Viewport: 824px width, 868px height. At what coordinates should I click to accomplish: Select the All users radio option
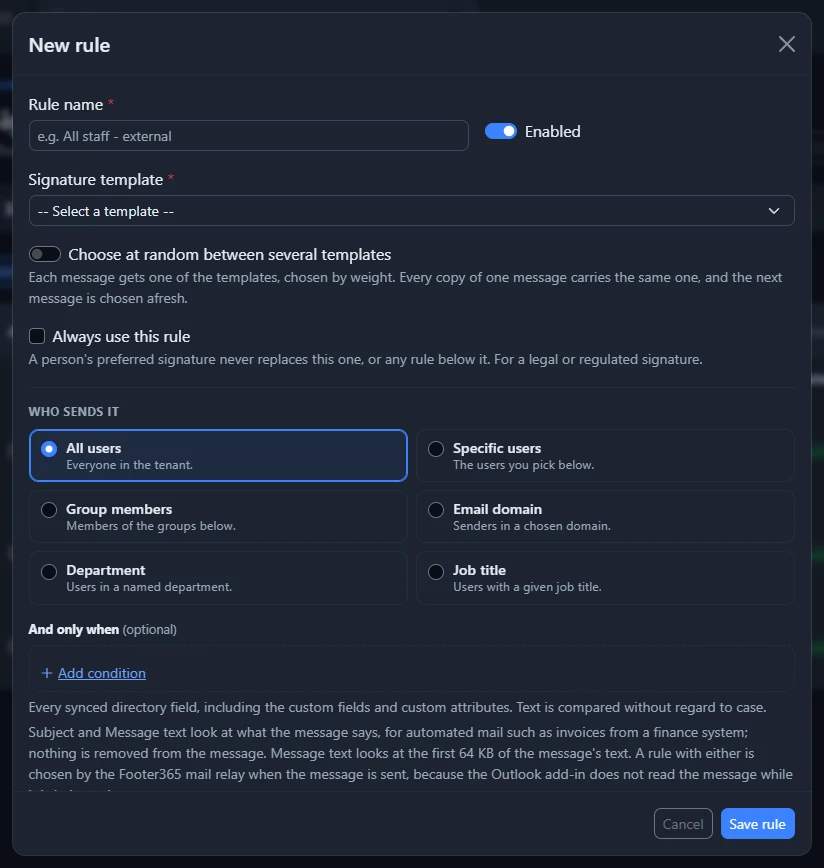click(x=49, y=449)
